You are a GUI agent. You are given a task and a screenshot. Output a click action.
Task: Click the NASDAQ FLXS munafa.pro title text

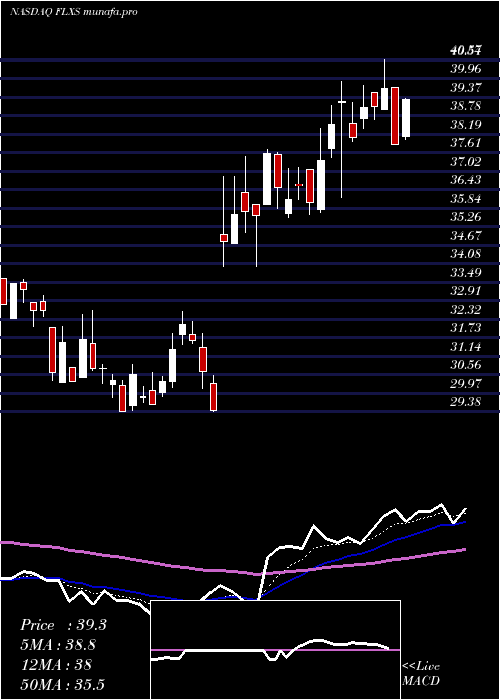[74, 12]
